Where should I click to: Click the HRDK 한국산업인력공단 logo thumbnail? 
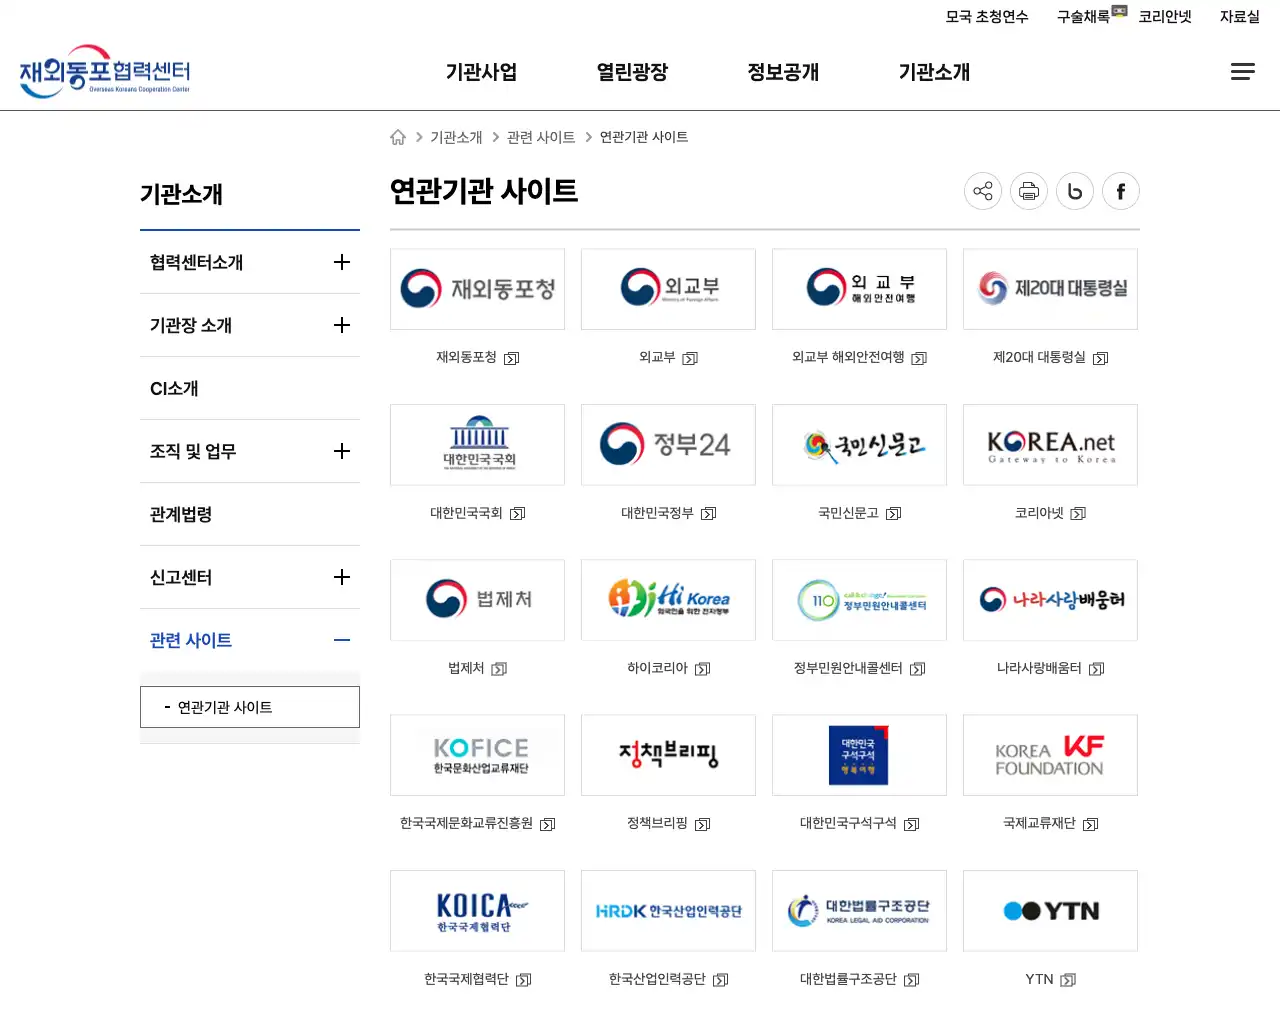click(x=668, y=911)
